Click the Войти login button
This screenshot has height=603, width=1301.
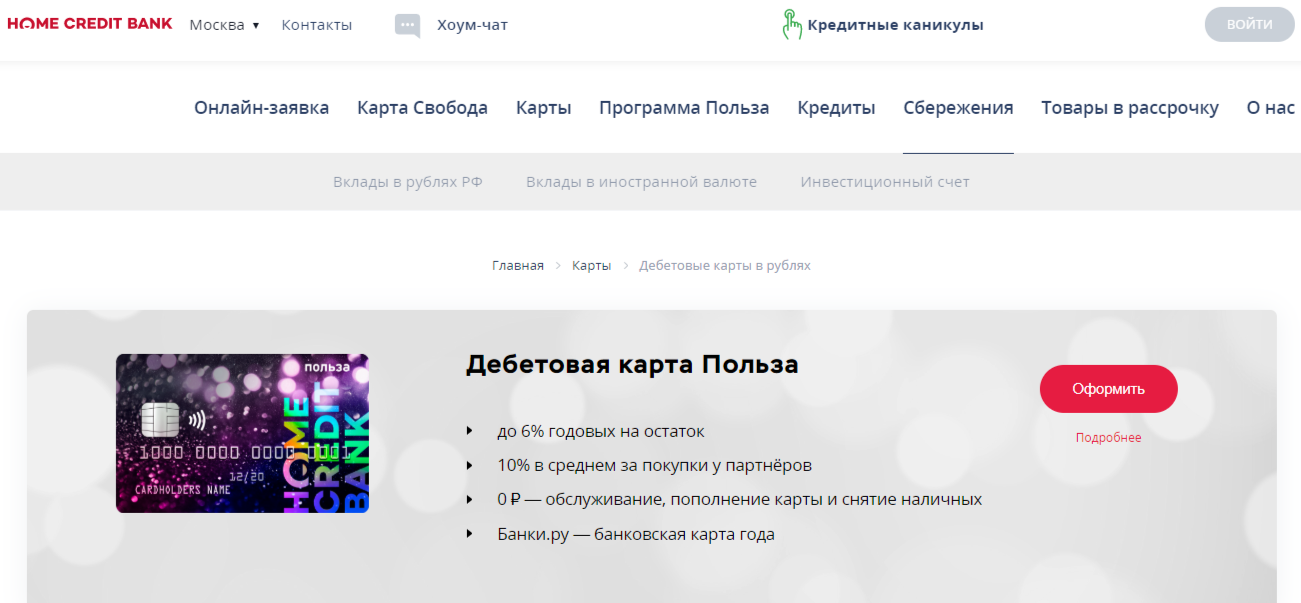1249,24
